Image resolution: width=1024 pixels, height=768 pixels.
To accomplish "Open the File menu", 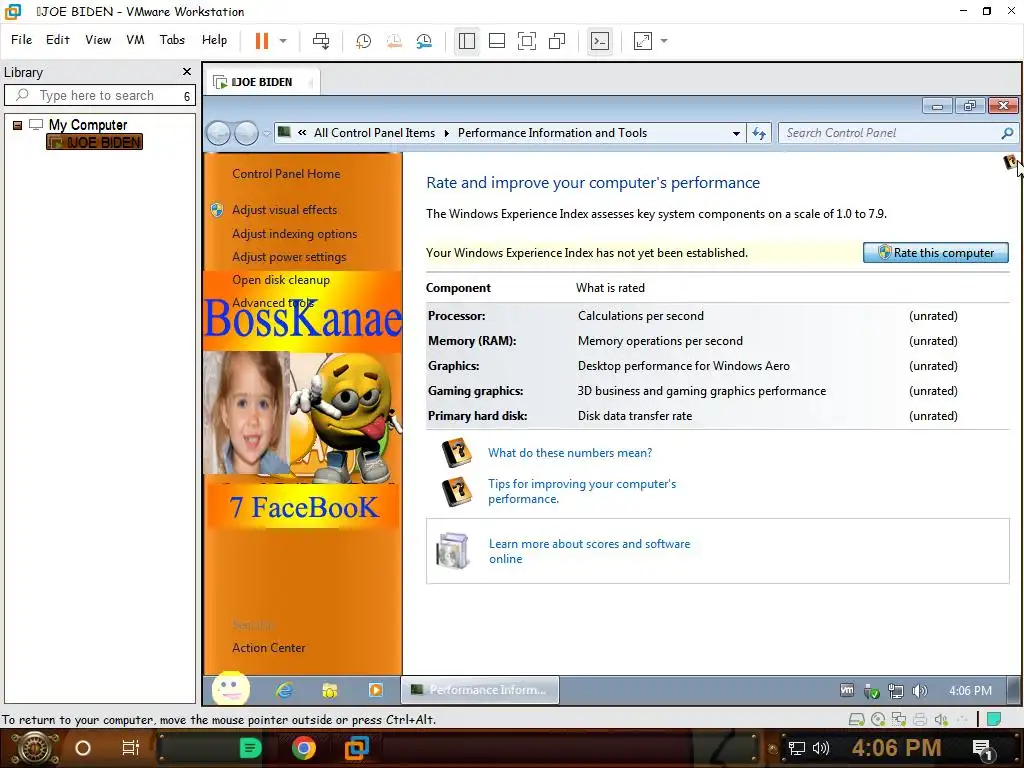I will (x=22, y=40).
